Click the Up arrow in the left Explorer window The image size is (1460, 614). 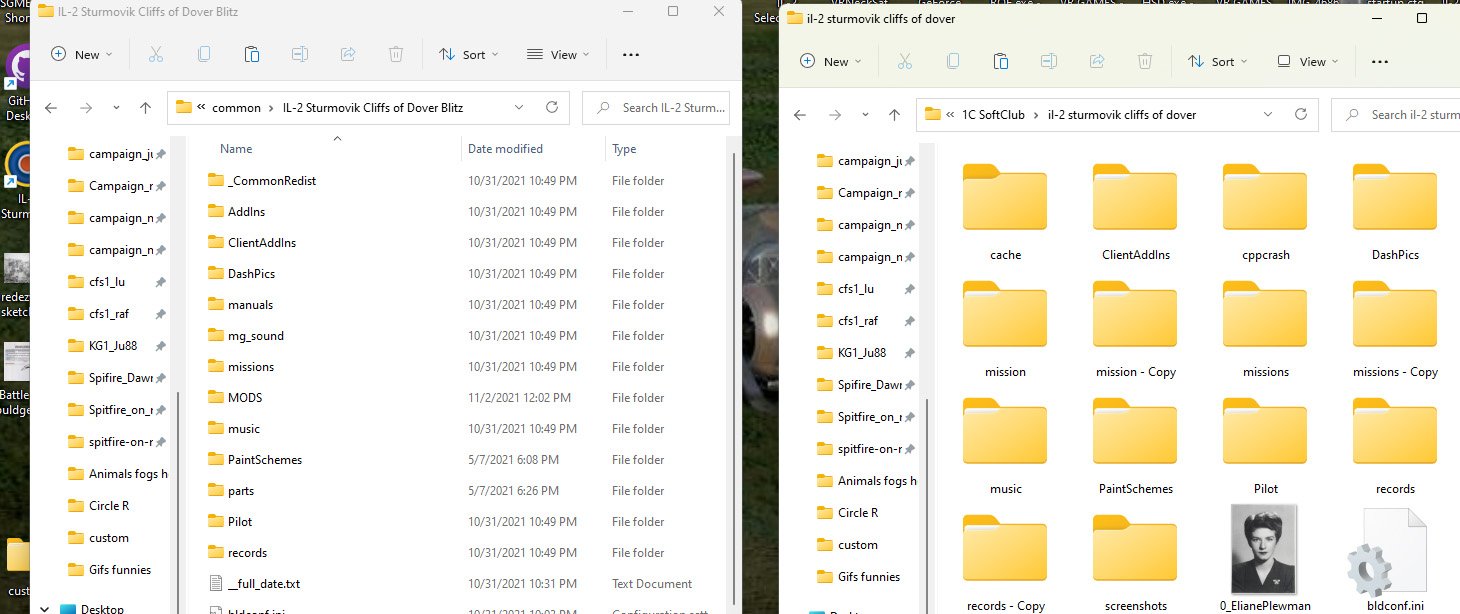click(x=145, y=108)
